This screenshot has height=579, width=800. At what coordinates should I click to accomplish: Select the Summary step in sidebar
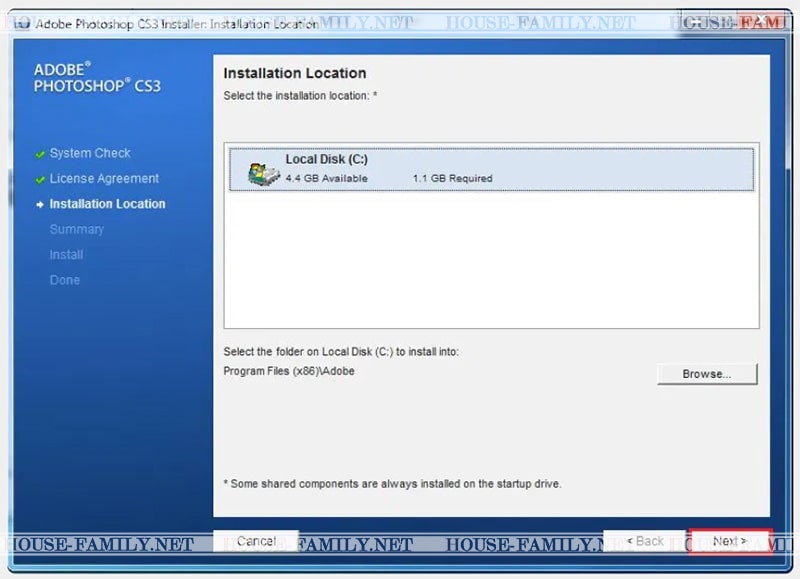pyautogui.click(x=77, y=230)
